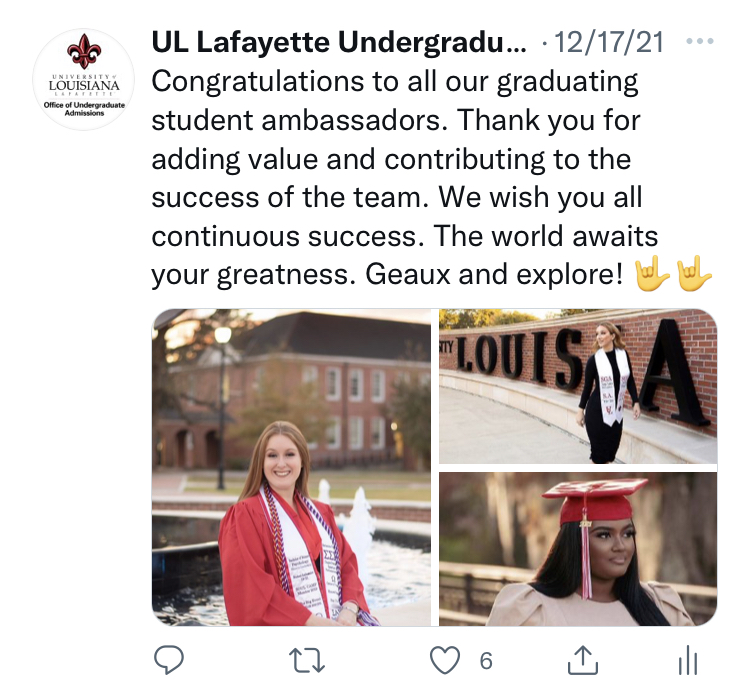
Task: Click the red fleur-de-lis logo in avatar
Action: click(84, 52)
